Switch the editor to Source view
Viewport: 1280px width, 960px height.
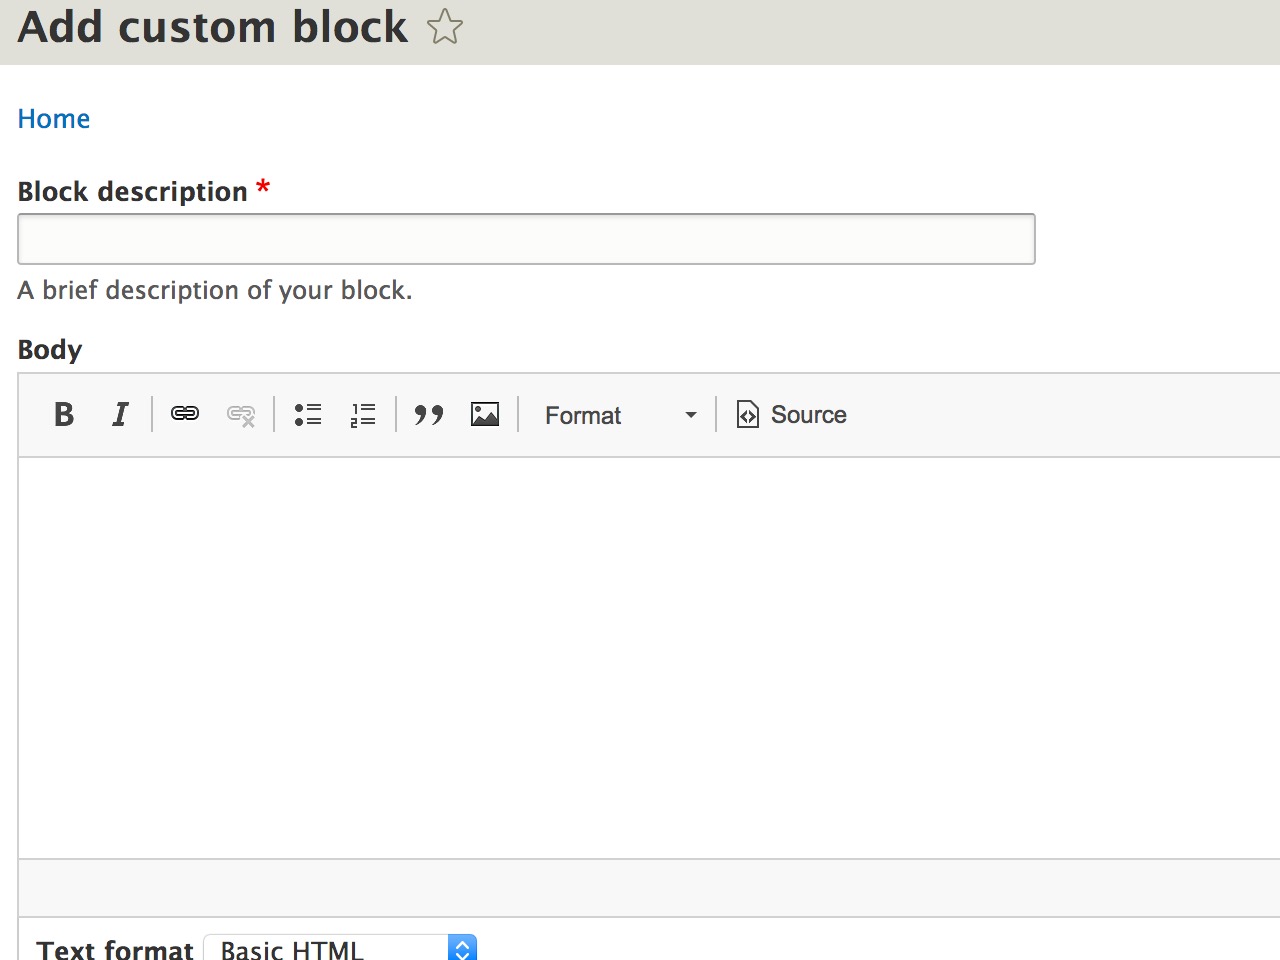tap(791, 414)
